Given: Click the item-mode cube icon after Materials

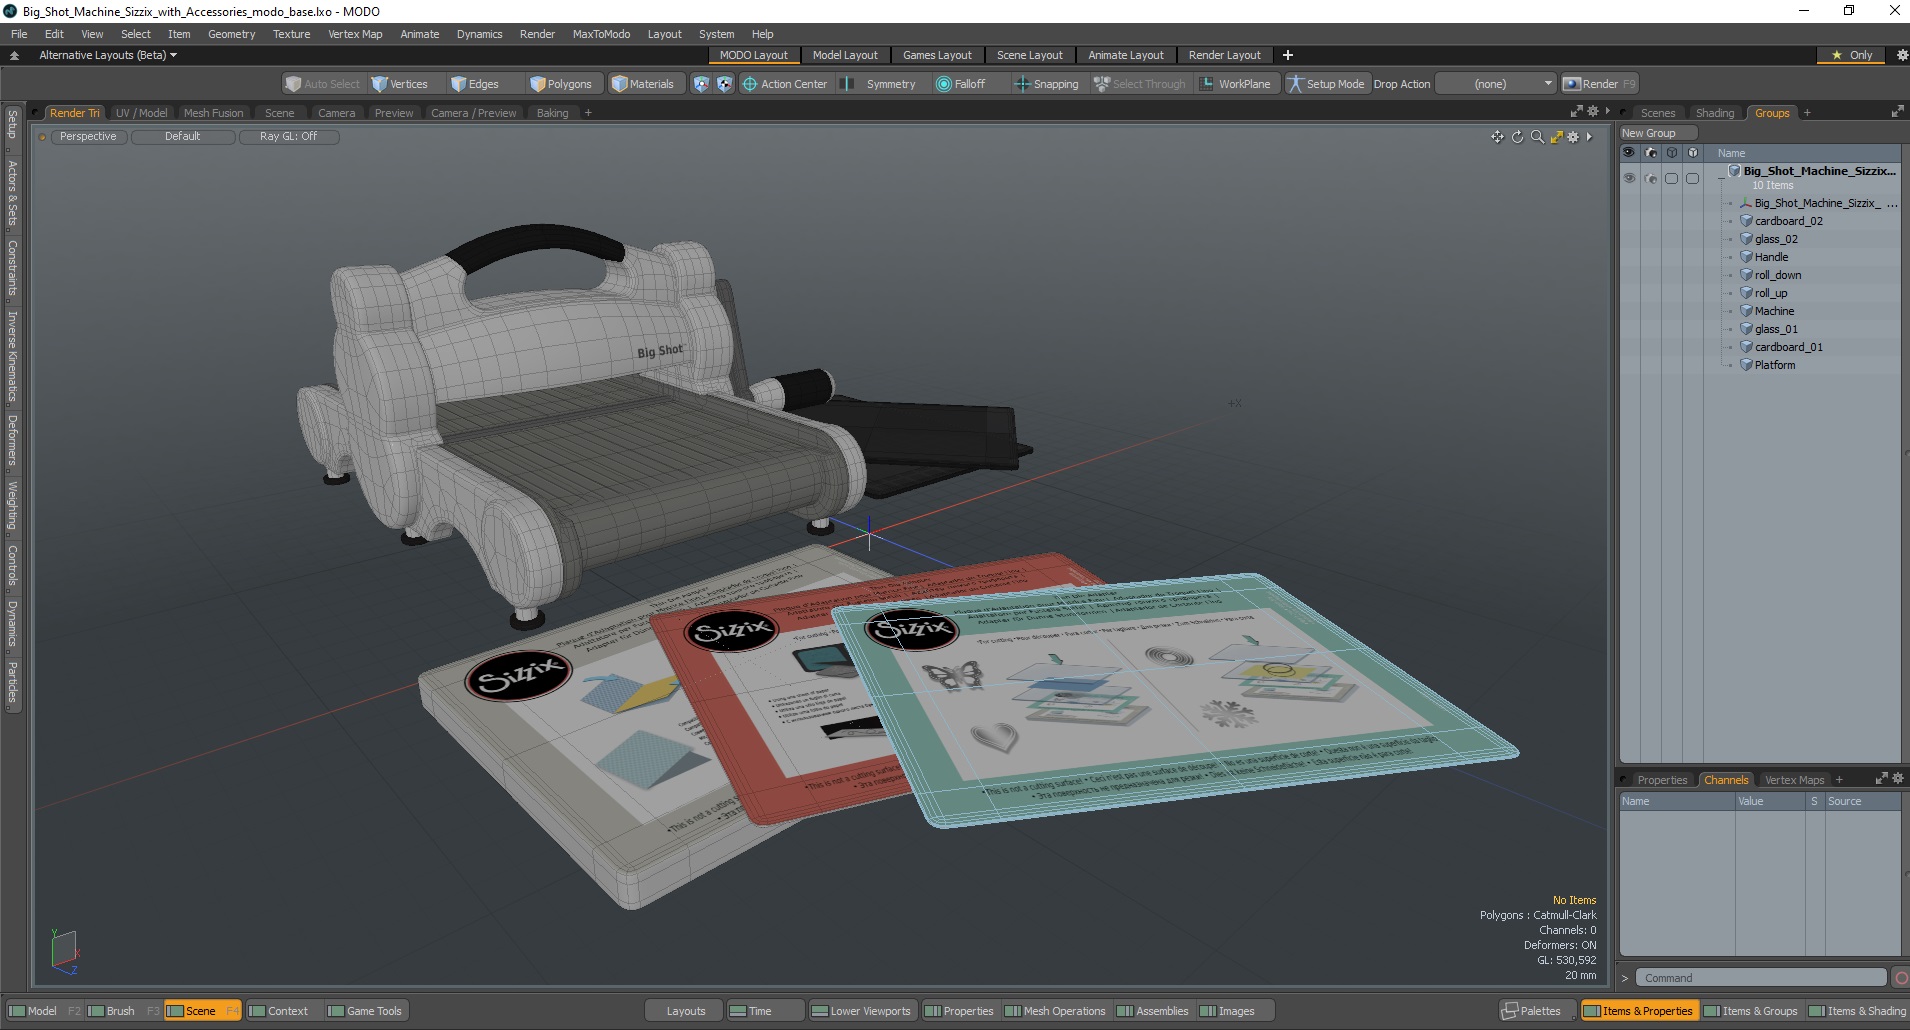Looking at the screenshot, I should point(701,84).
